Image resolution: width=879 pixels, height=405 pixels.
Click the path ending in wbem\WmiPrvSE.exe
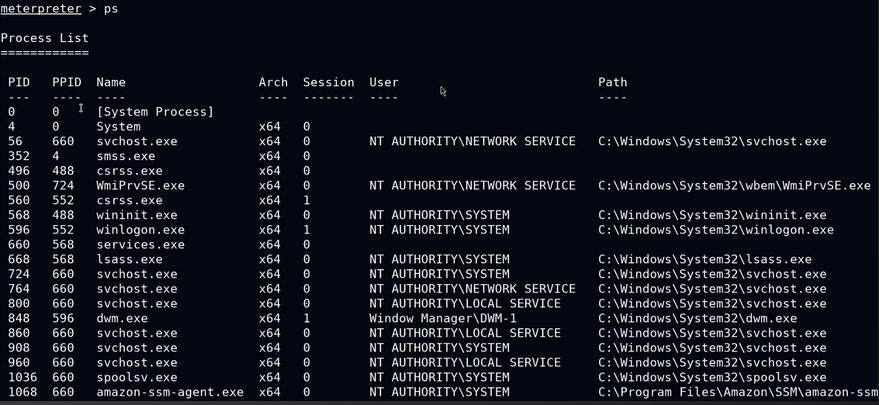pos(734,185)
